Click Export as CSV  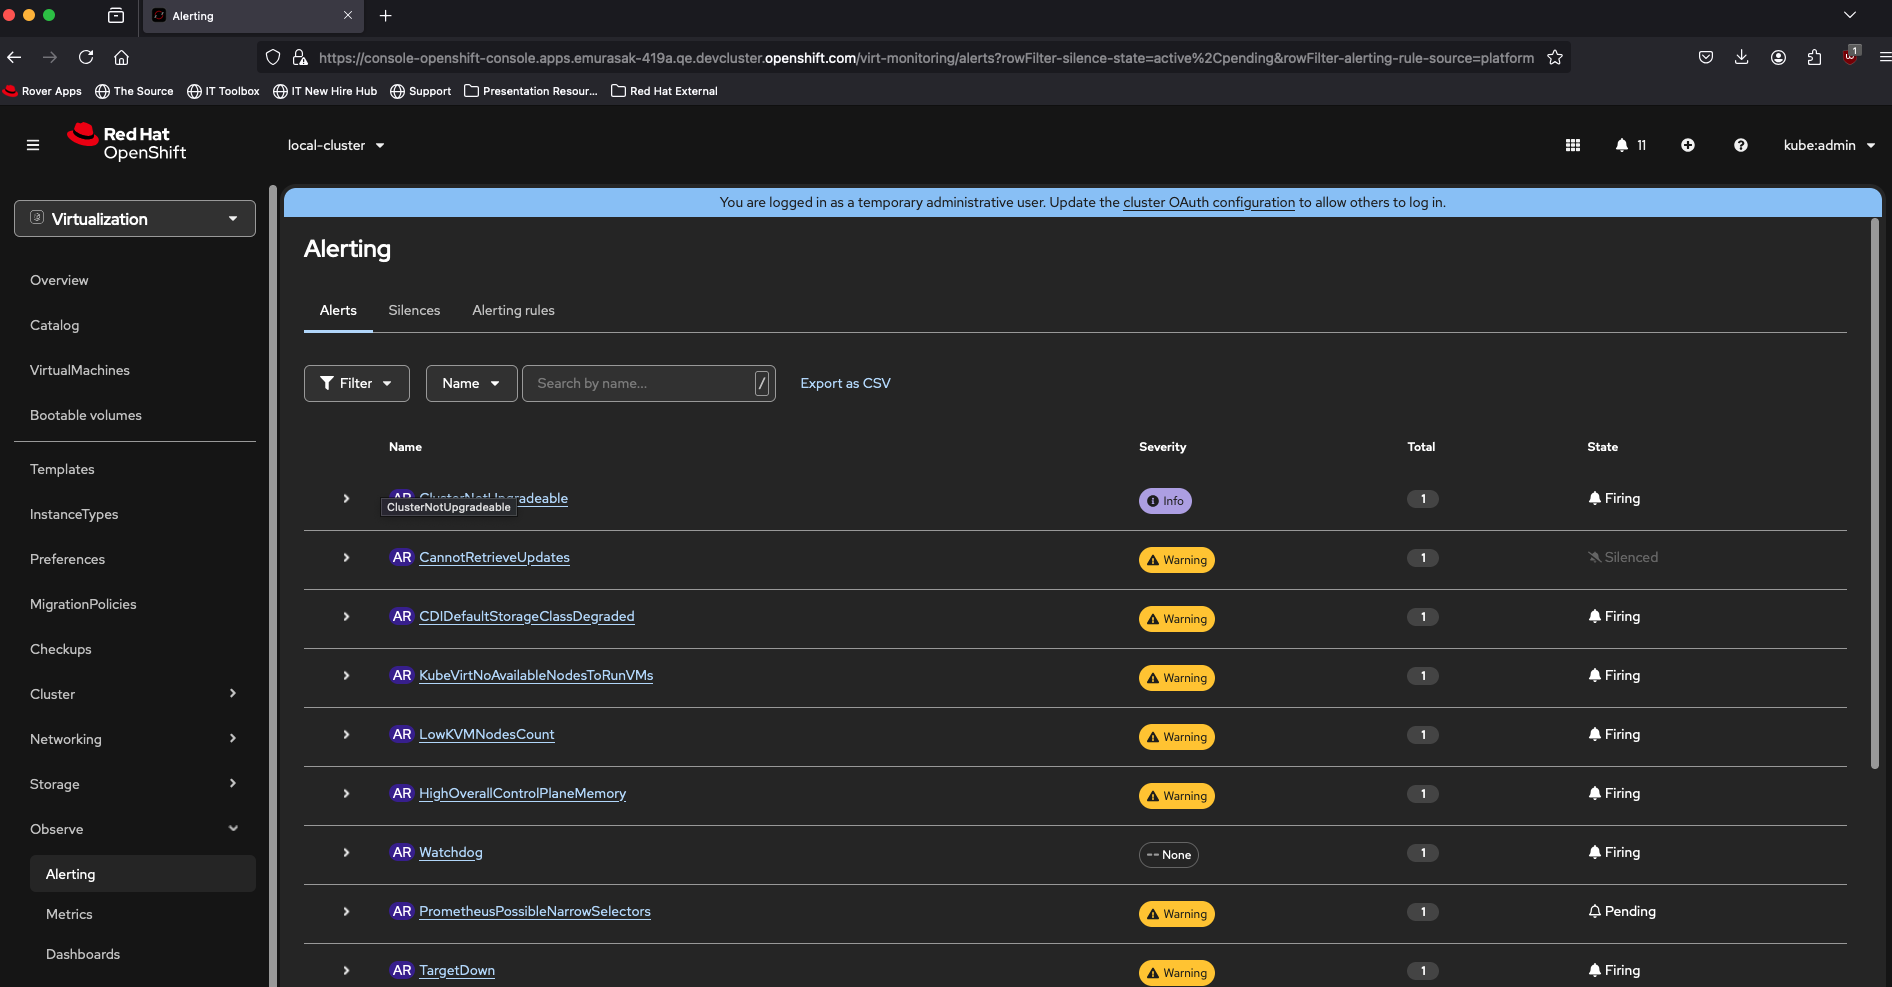845,383
